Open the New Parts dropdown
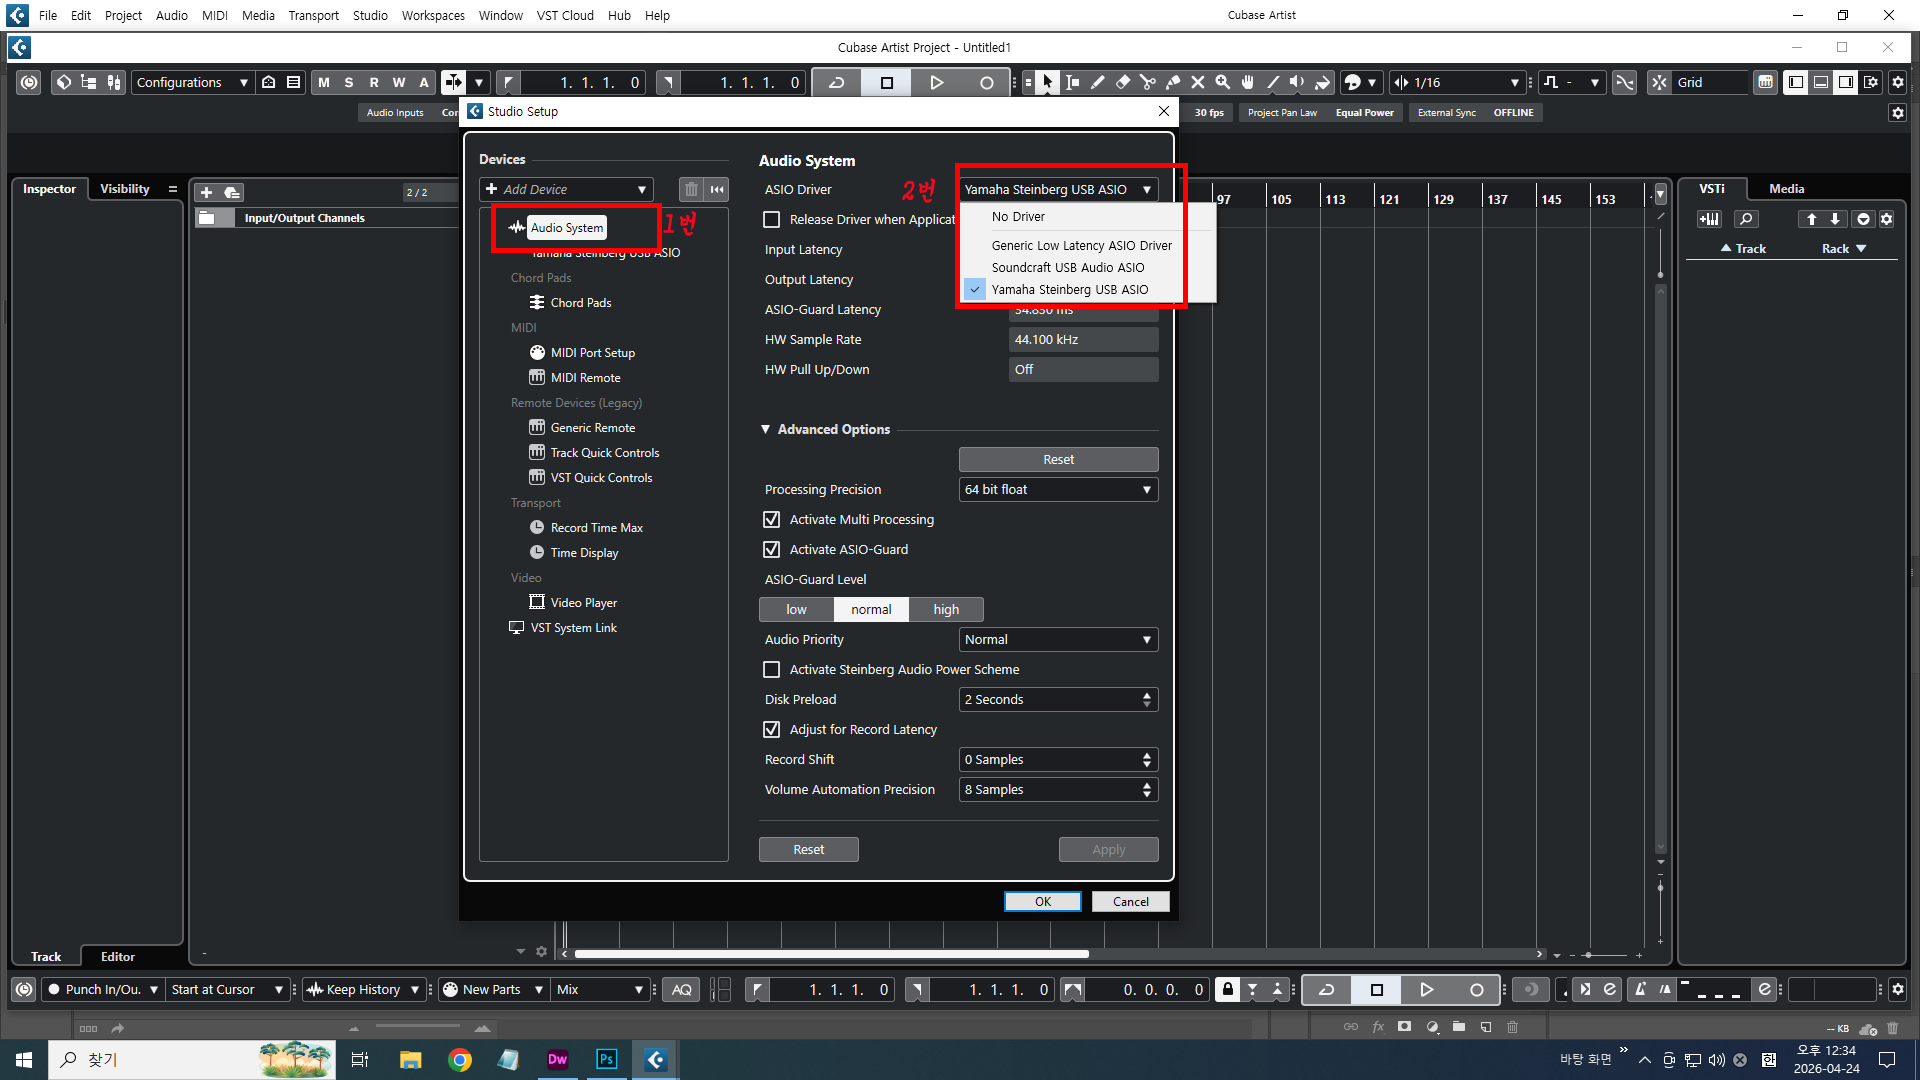This screenshot has height=1080, width=1920. pyautogui.click(x=493, y=989)
